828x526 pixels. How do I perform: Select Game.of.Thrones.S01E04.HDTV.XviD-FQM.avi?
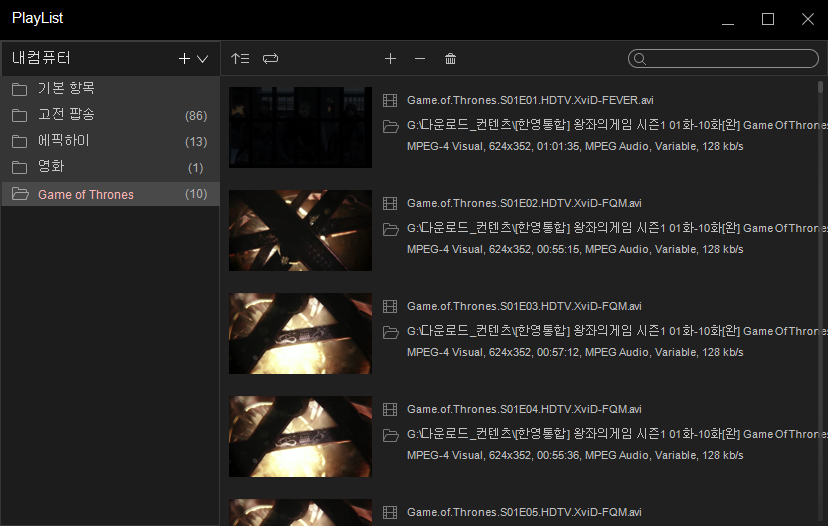pyautogui.click(x=524, y=409)
